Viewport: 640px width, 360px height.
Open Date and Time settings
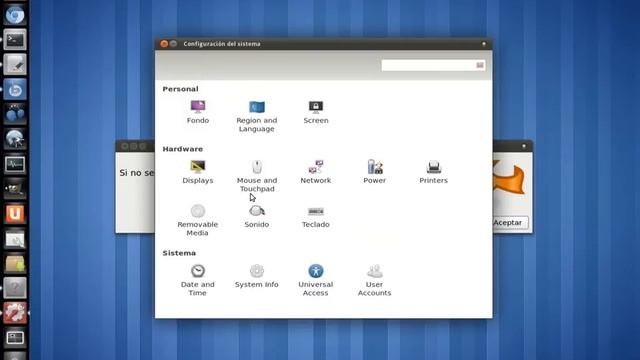coord(198,280)
